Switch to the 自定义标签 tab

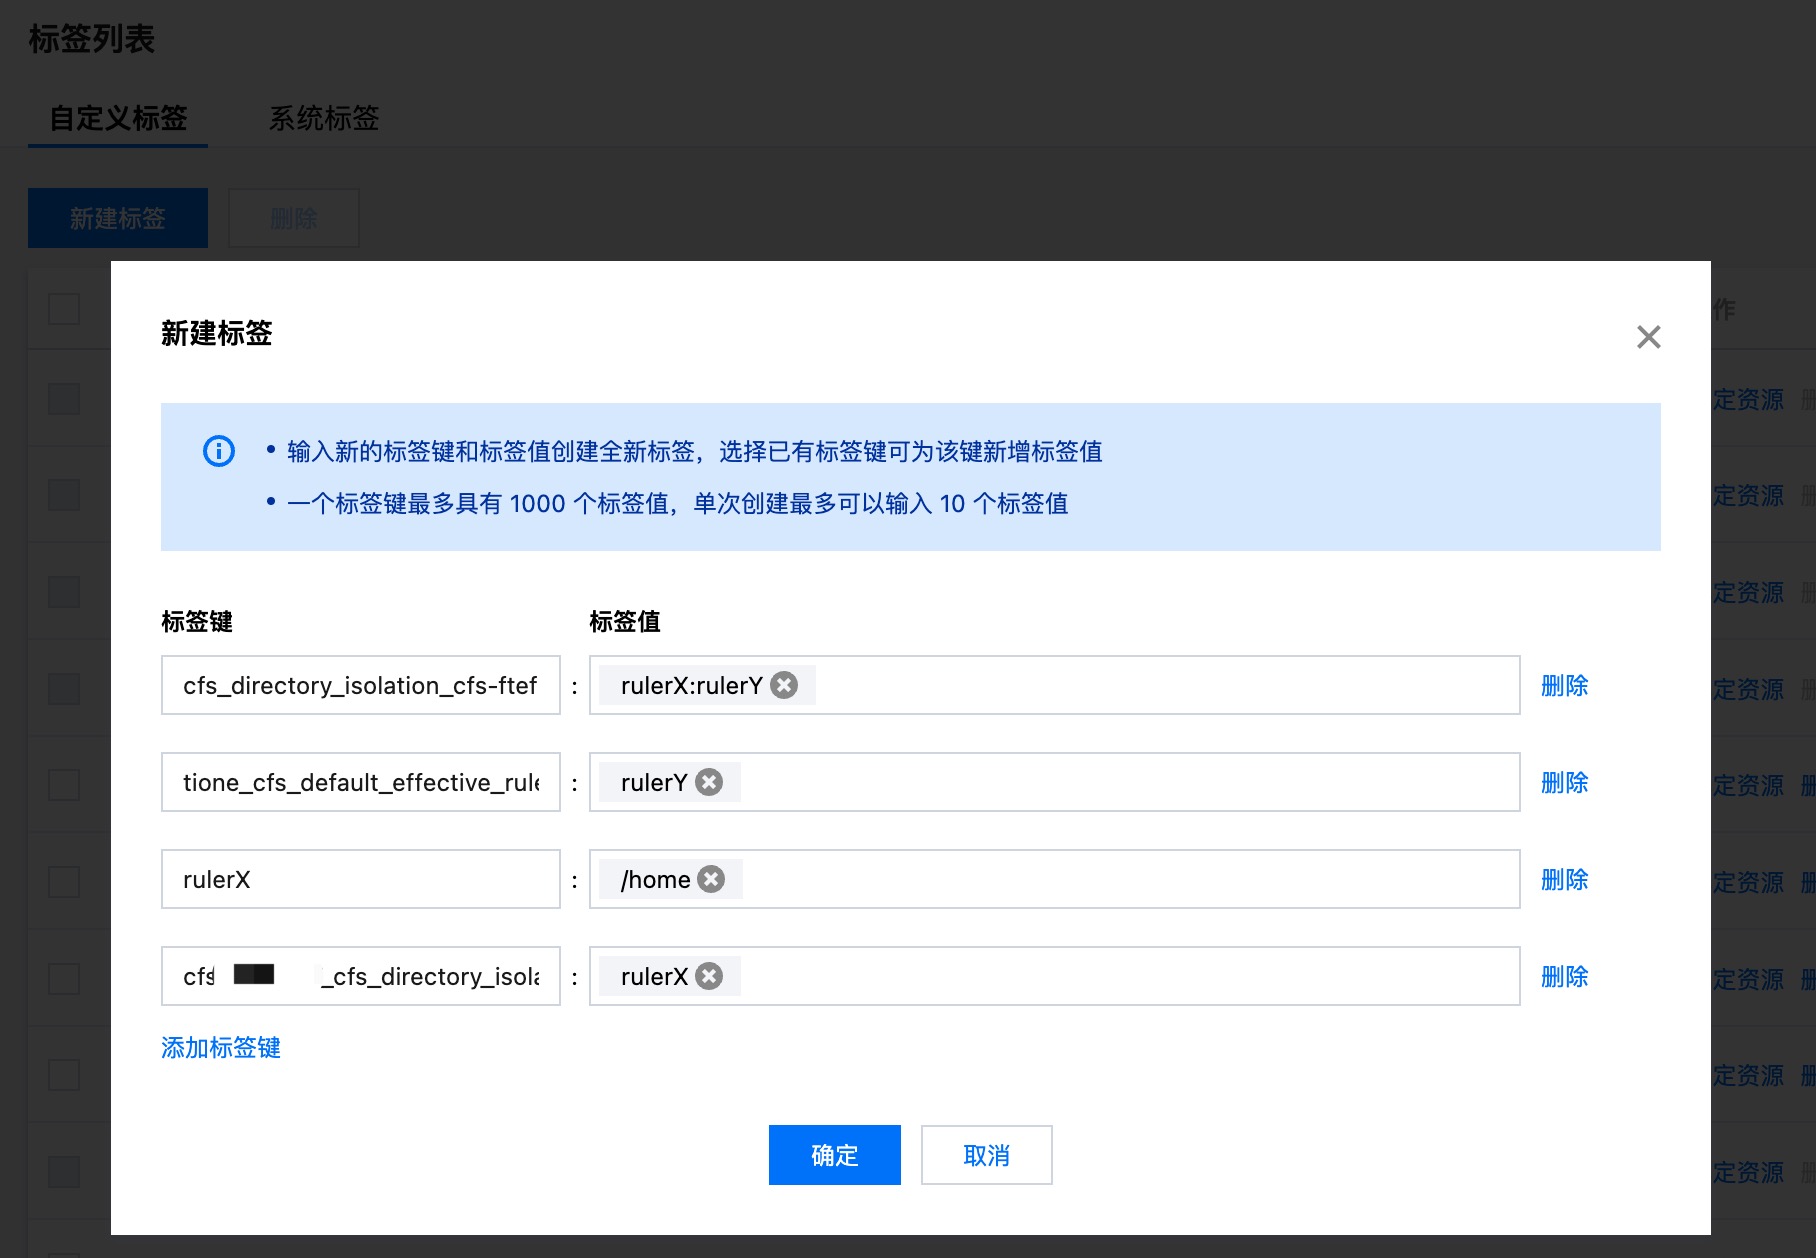click(x=118, y=118)
